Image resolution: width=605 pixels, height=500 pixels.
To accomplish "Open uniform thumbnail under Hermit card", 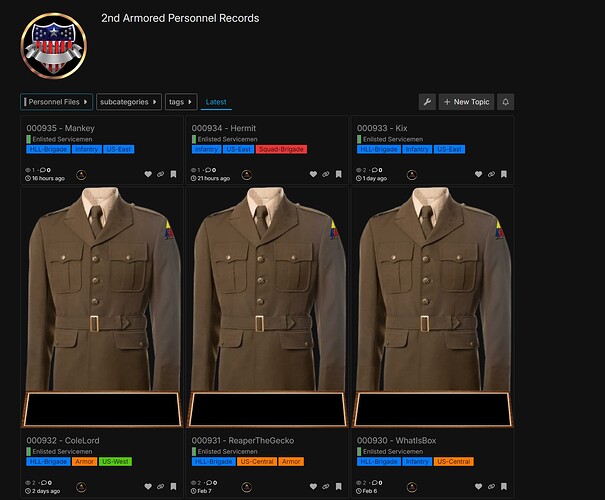I will click(267, 307).
